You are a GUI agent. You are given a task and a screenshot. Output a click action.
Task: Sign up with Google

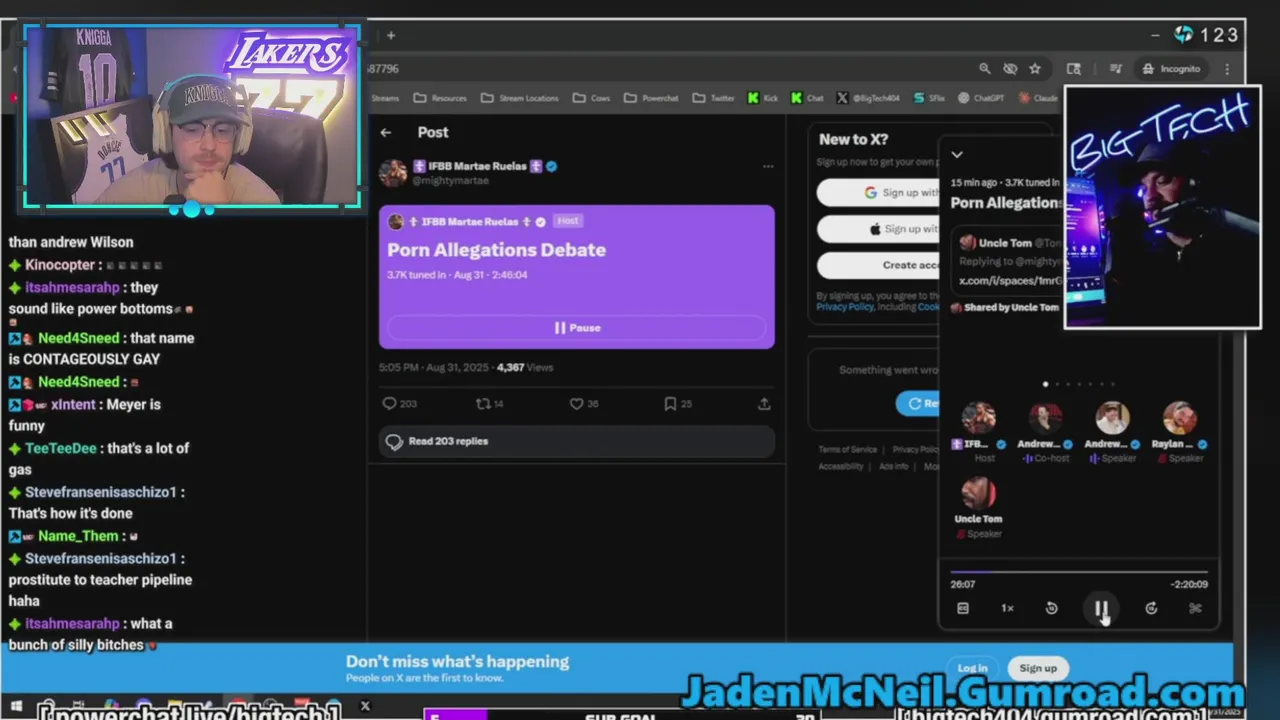pos(880,193)
